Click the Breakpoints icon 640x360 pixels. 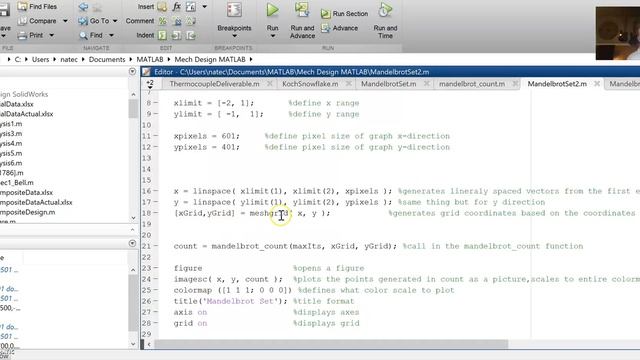(x=234, y=10)
